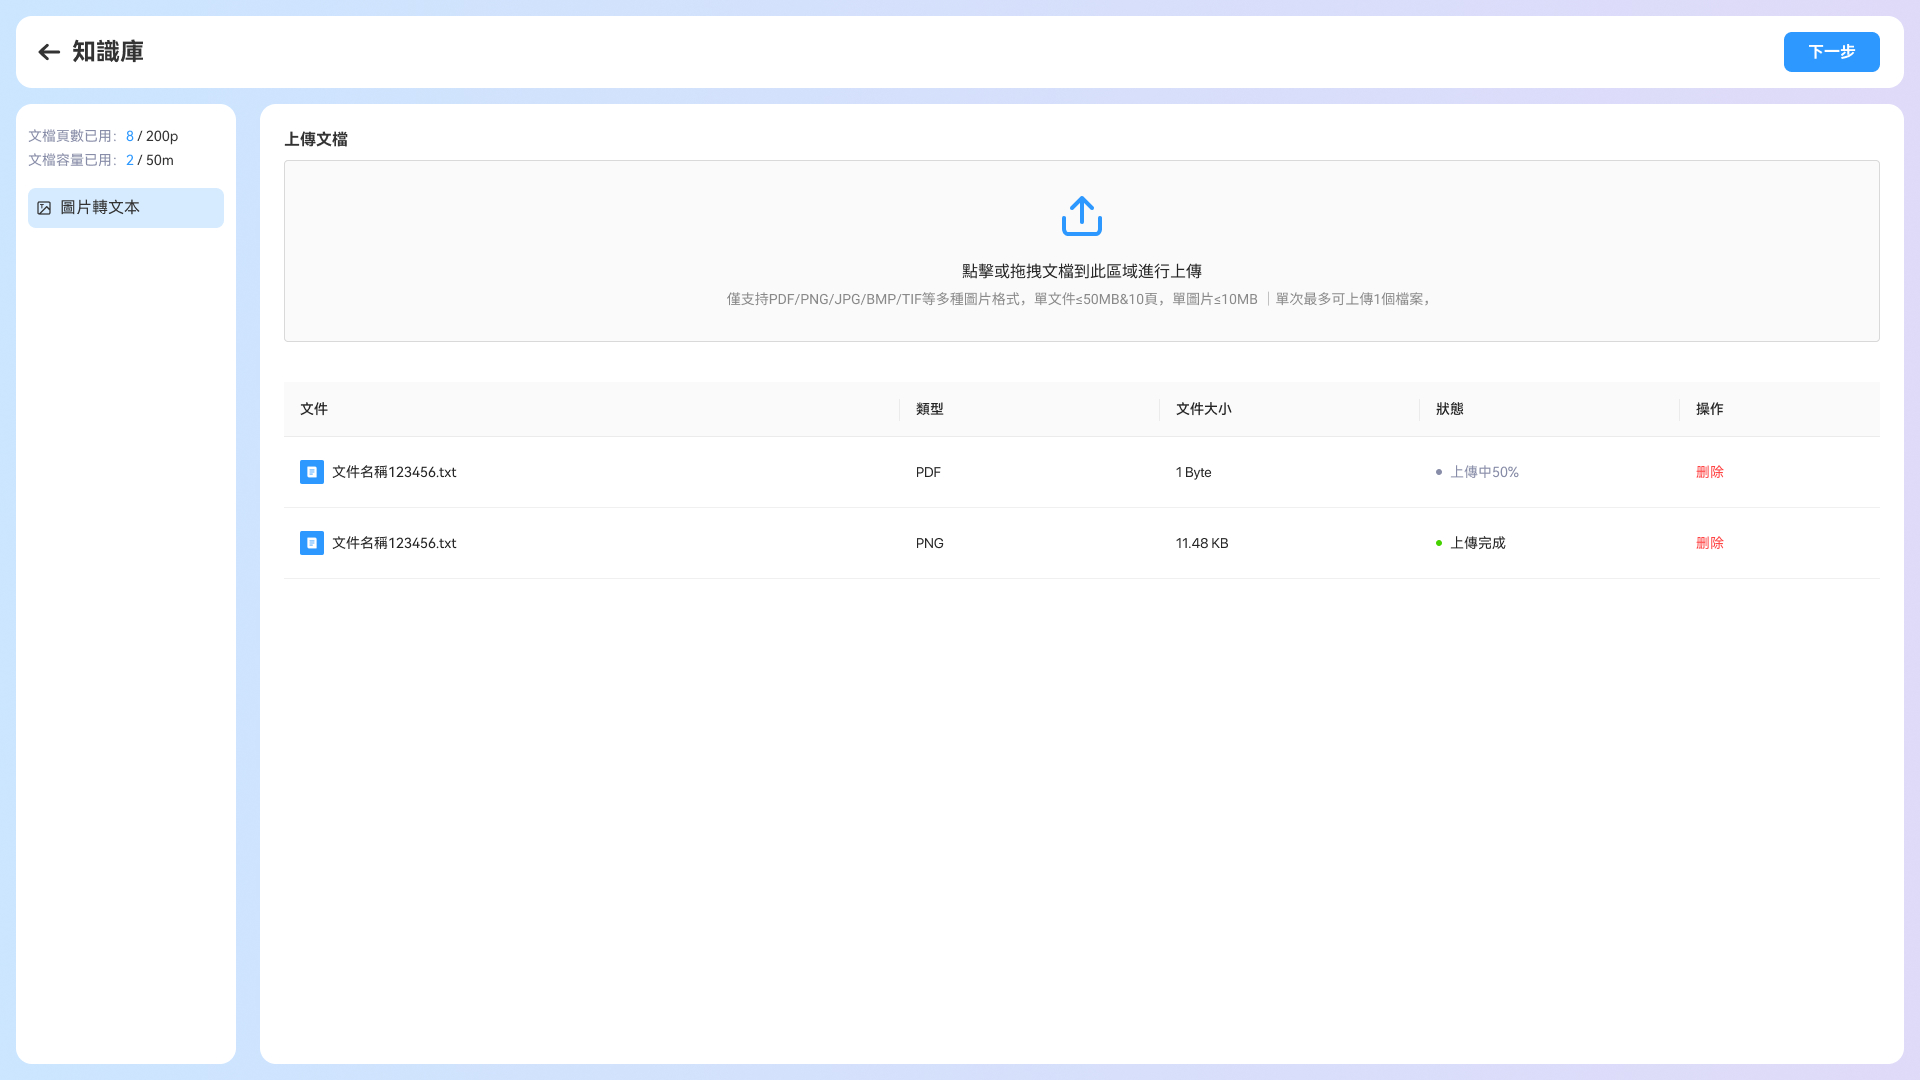This screenshot has height=1080, width=1920.
Task: Click the 狀態 column header
Action: 1449,409
